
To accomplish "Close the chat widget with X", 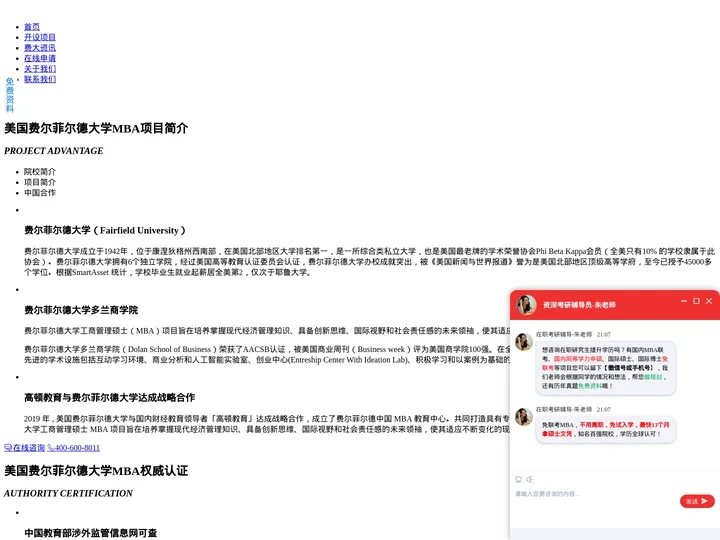I will [x=709, y=301].
